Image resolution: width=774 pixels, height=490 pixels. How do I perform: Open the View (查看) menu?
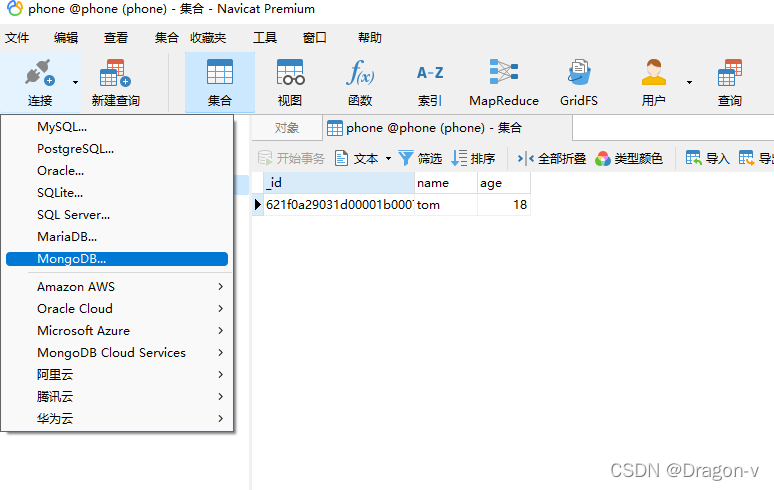point(116,38)
